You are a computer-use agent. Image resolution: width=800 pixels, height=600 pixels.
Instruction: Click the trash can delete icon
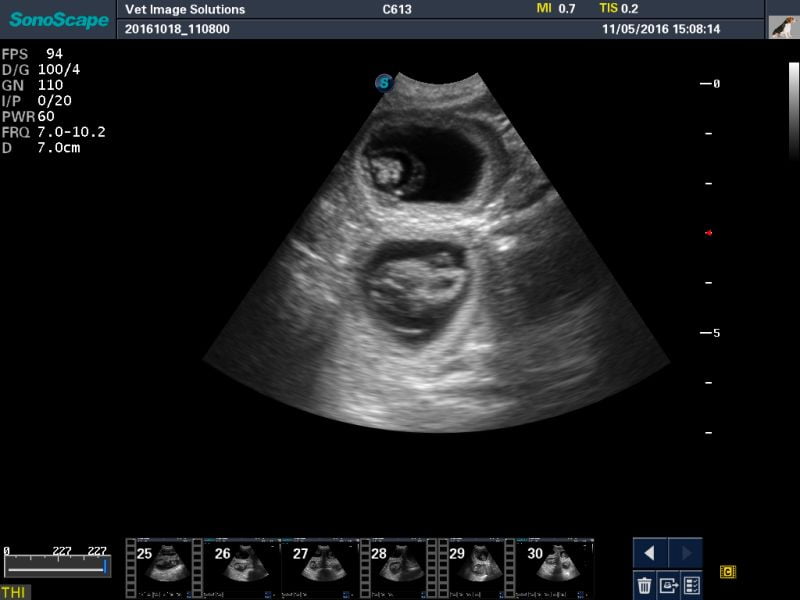645,585
